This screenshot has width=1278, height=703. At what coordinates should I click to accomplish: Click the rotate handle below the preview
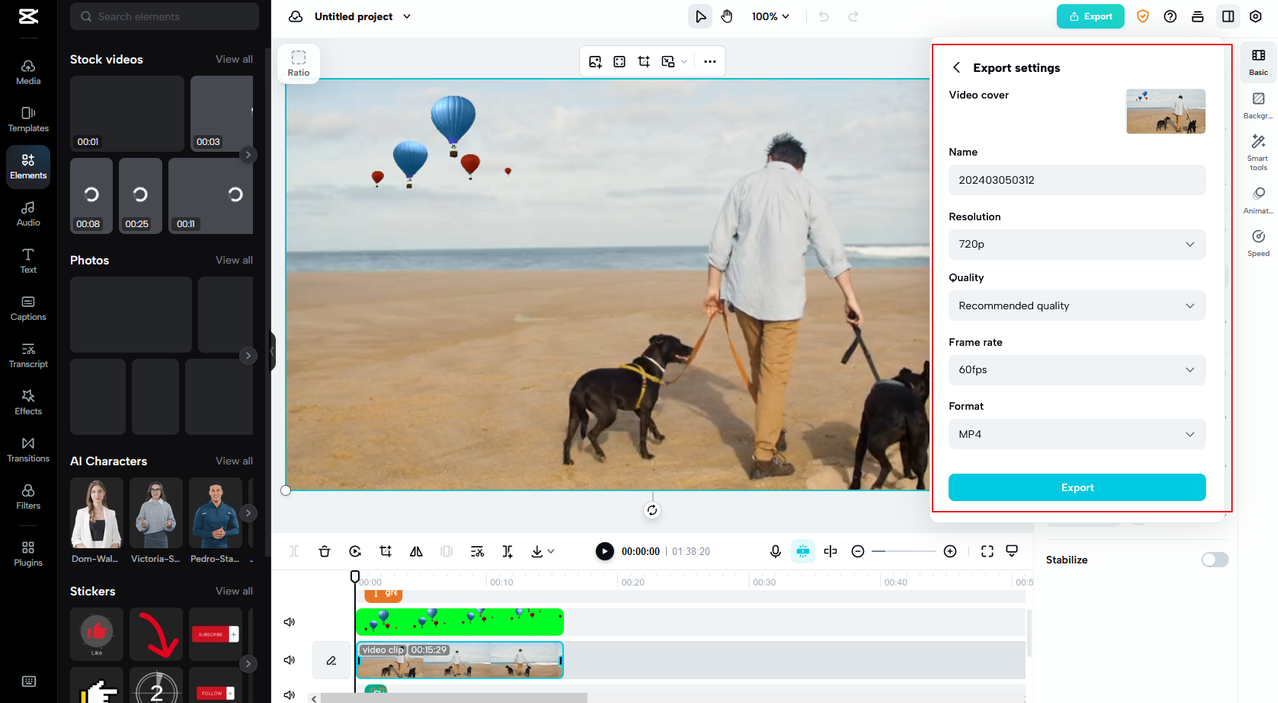pos(652,510)
